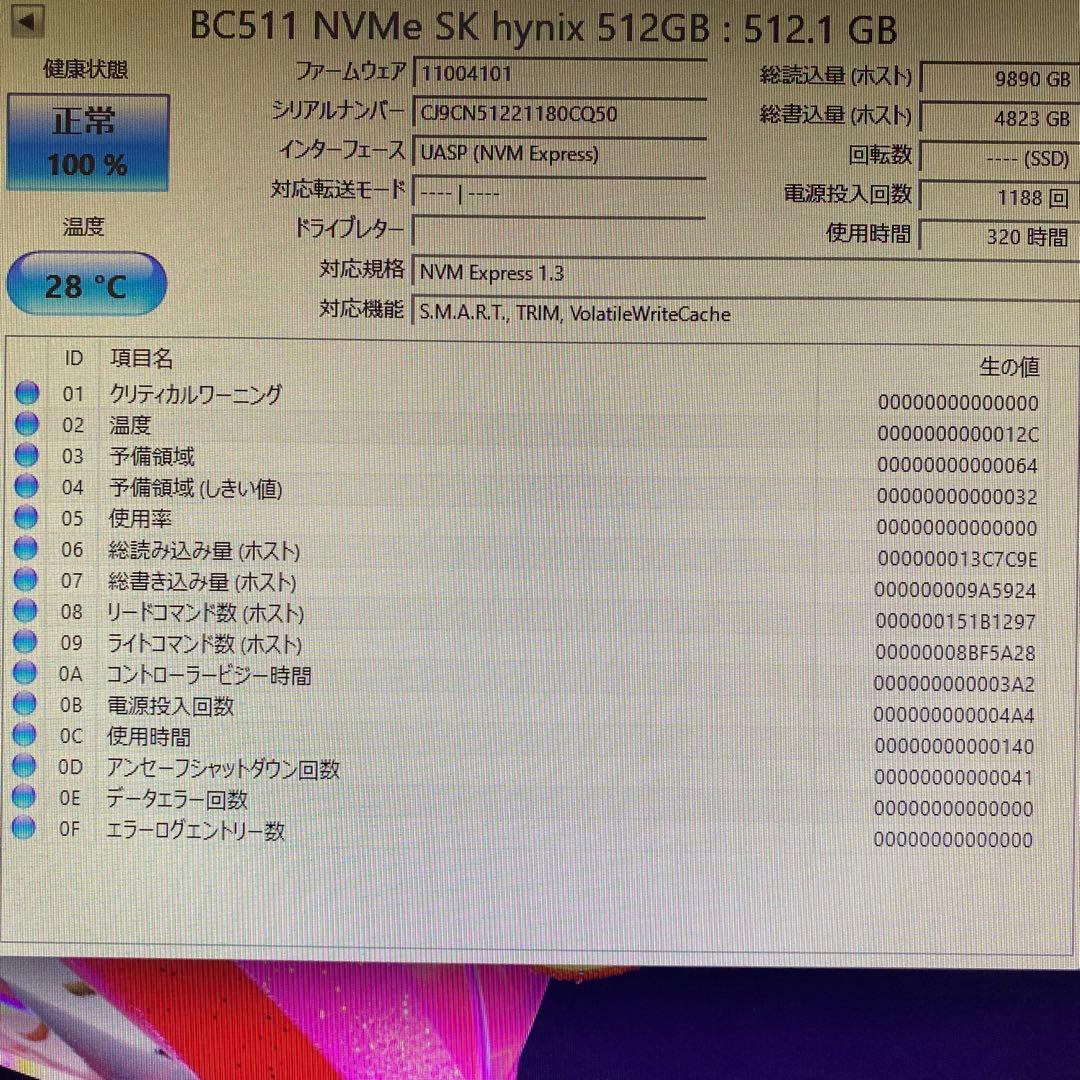Click status circle for ID 0C 使用時間
Screen dimensions: 1080x1080
click(24, 734)
